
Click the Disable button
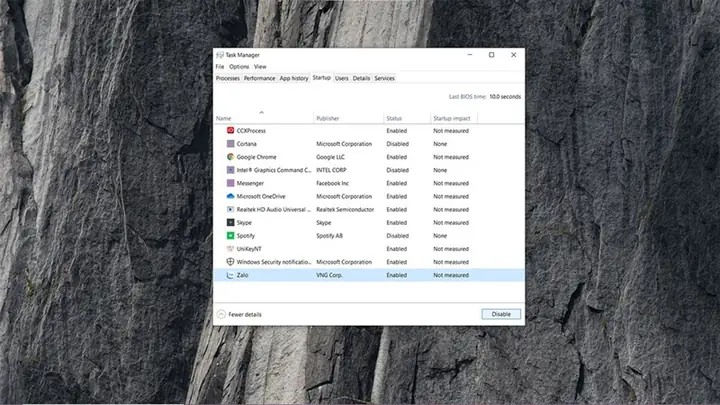[501, 314]
